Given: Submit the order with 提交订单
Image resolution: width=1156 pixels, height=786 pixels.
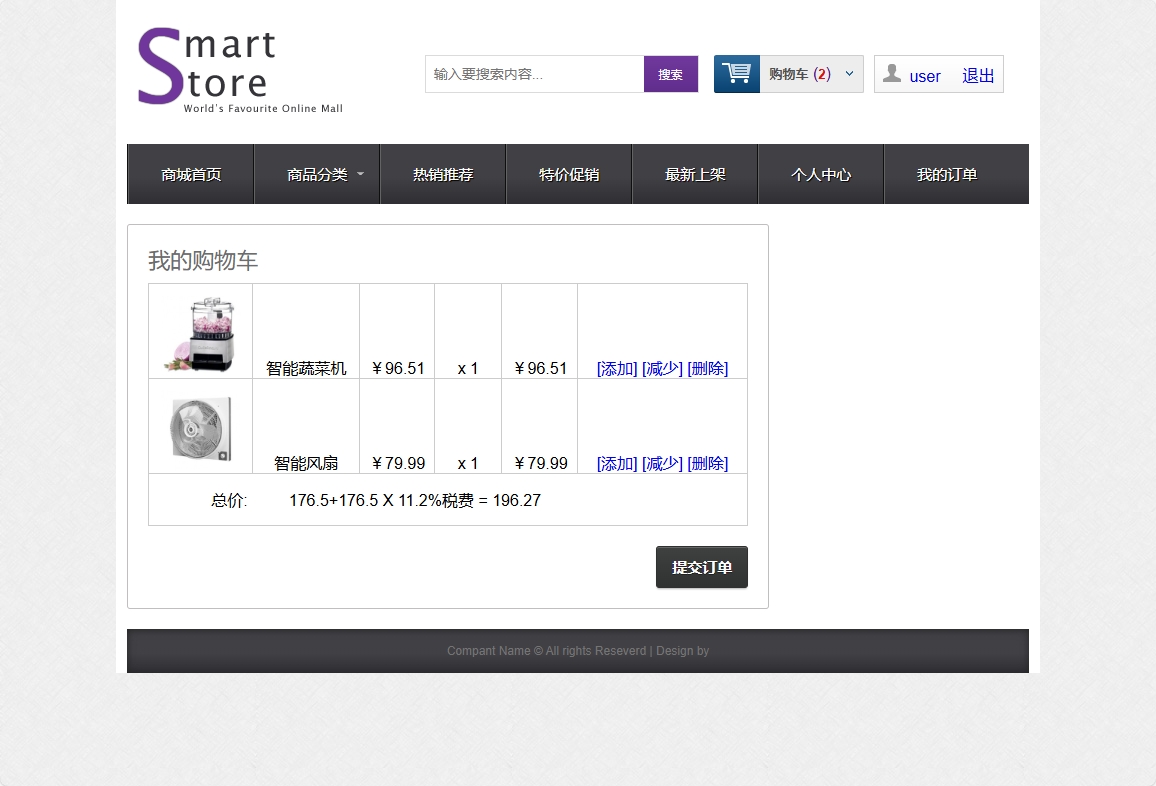Looking at the screenshot, I should 701,568.
